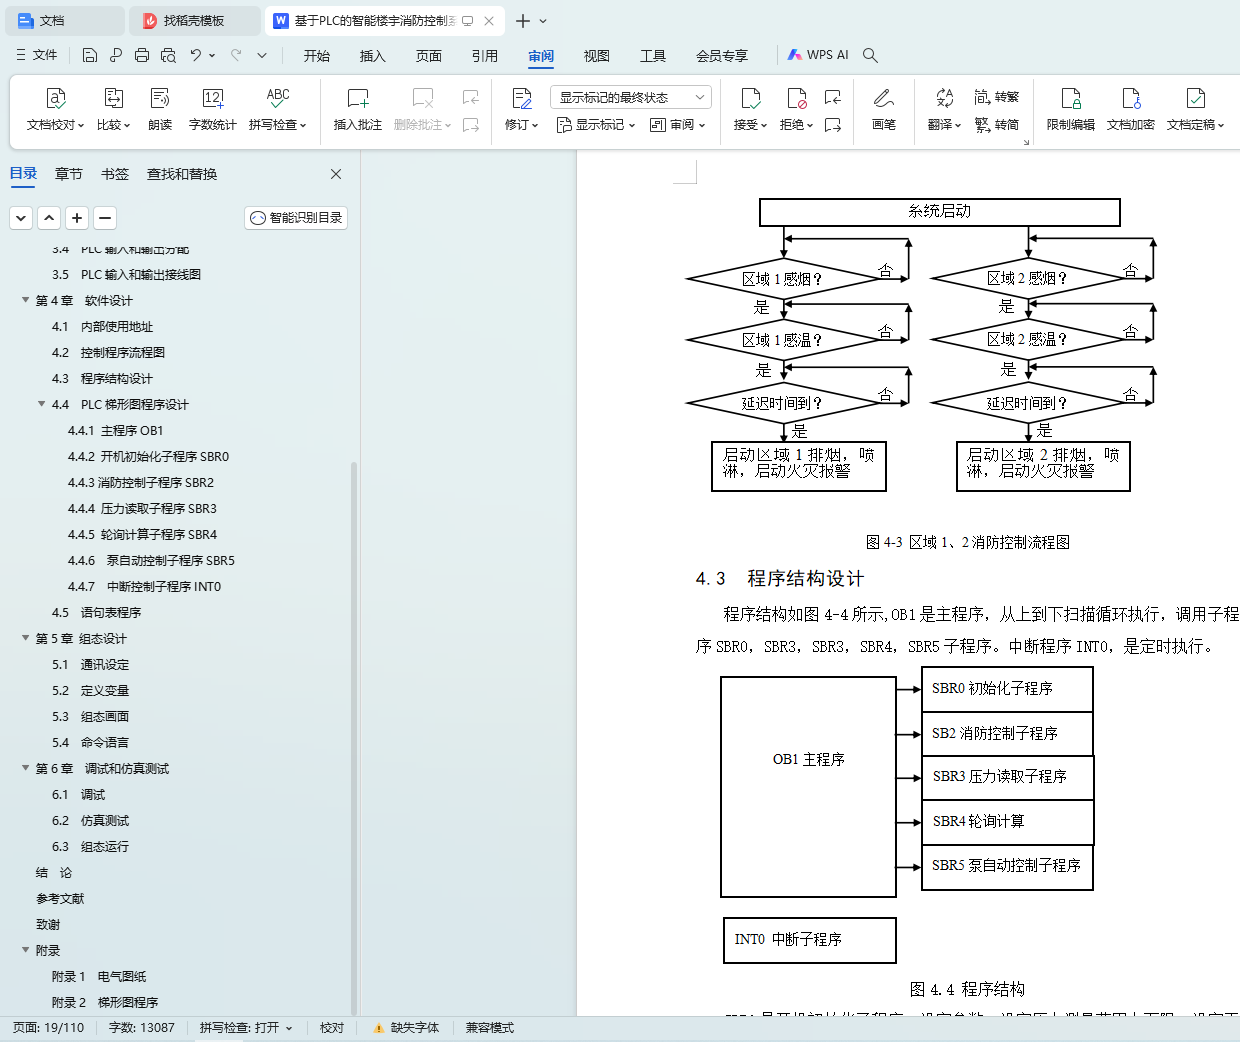Convert text with 转繁 button
The height and width of the screenshot is (1042, 1240).
coord(997,97)
